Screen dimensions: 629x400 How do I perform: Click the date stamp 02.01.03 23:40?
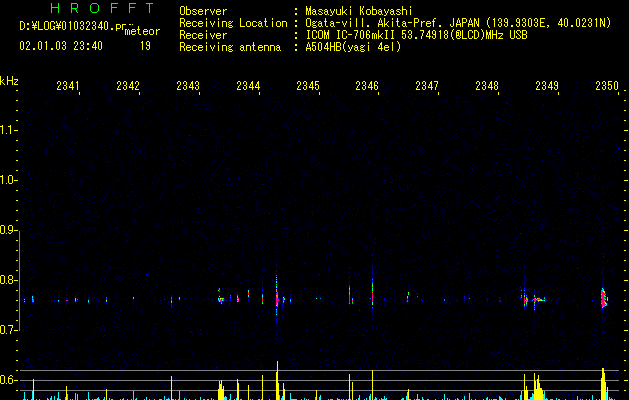61,46
